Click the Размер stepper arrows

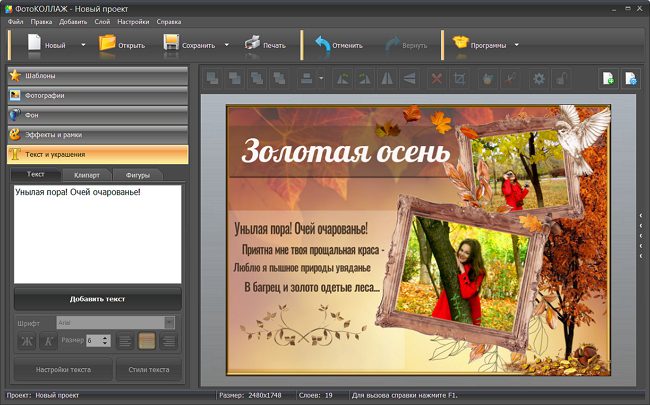coord(105,340)
